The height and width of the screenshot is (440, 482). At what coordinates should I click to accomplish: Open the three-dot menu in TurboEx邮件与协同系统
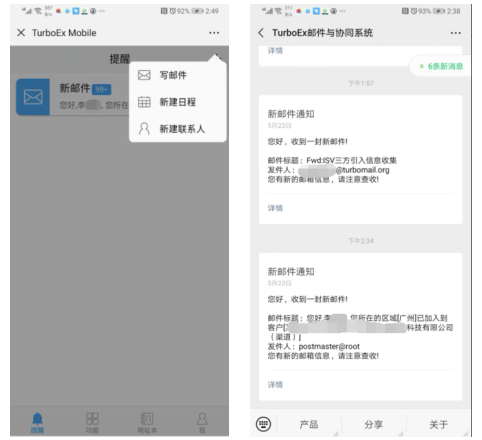tap(455, 33)
